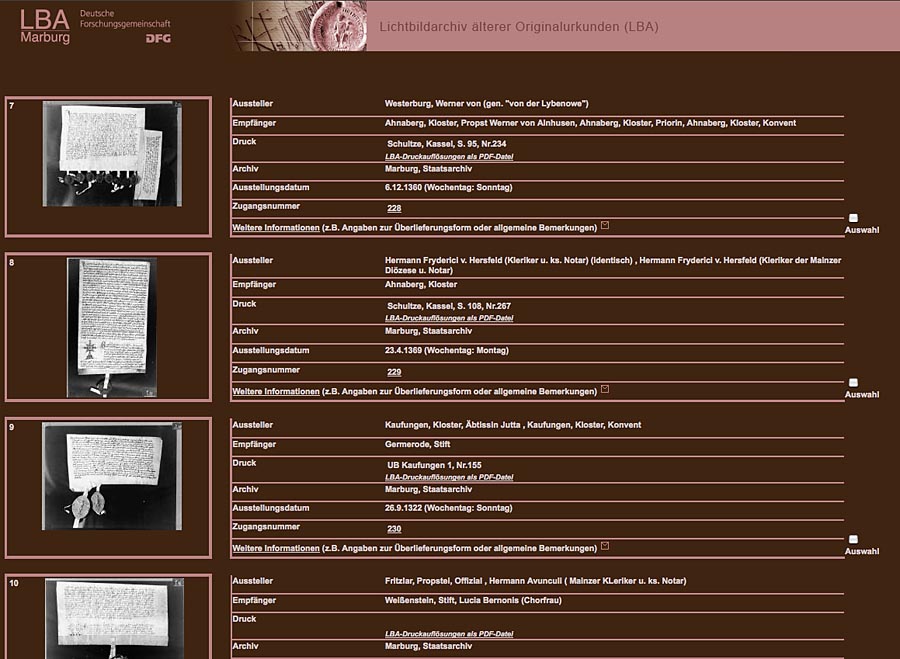This screenshot has width=900, height=659.
Task: Open LBA-Druckauflösungen PDF link under Schultze Nr.267
Action: [449, 318]
